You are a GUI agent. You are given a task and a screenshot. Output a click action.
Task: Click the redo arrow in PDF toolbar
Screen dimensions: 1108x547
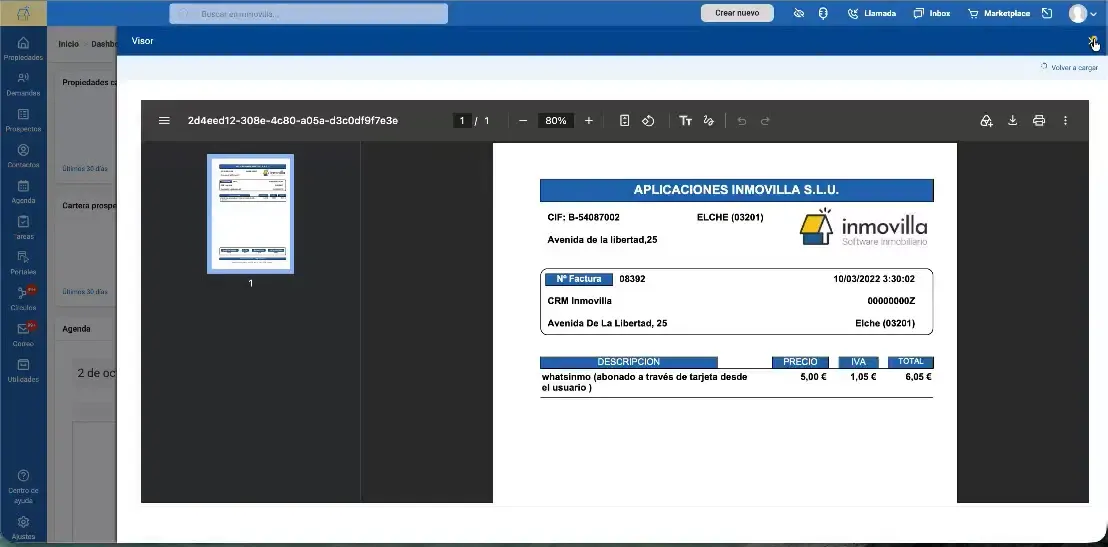pyautogui.click(x=765, y=121)
